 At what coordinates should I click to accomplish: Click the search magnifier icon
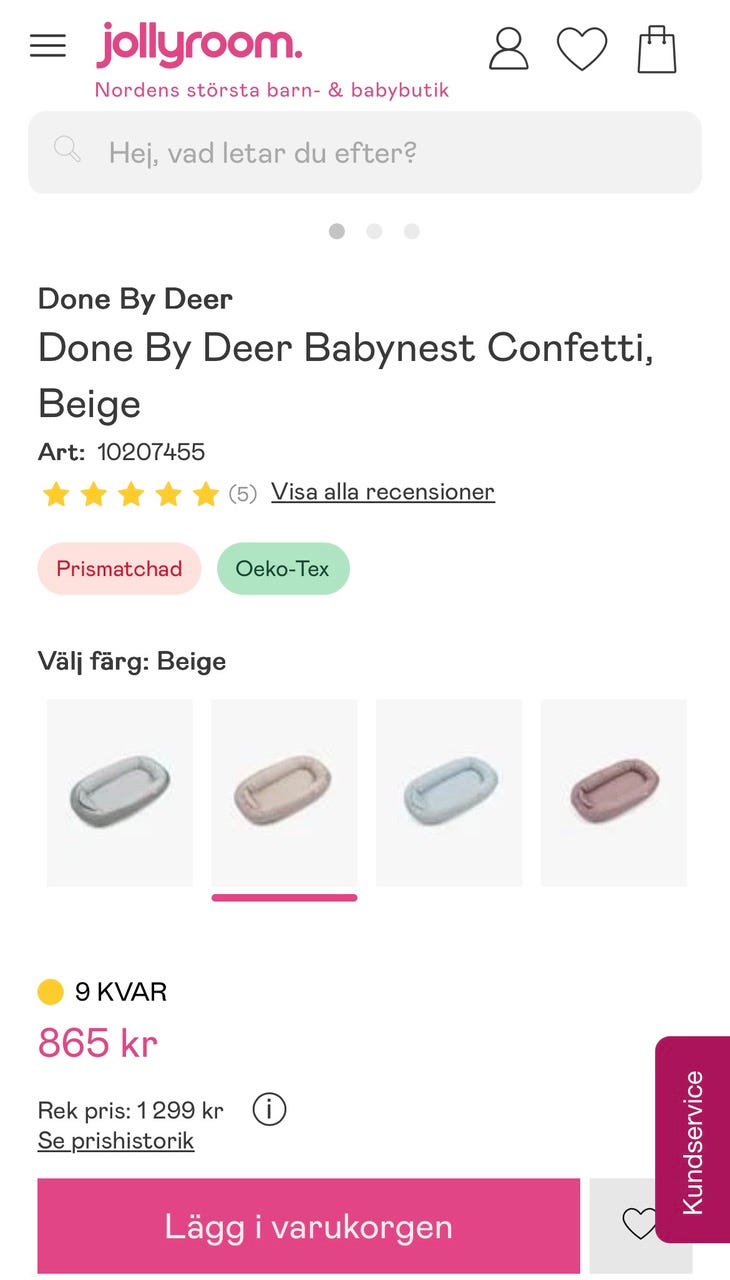[x=67, y=151]
